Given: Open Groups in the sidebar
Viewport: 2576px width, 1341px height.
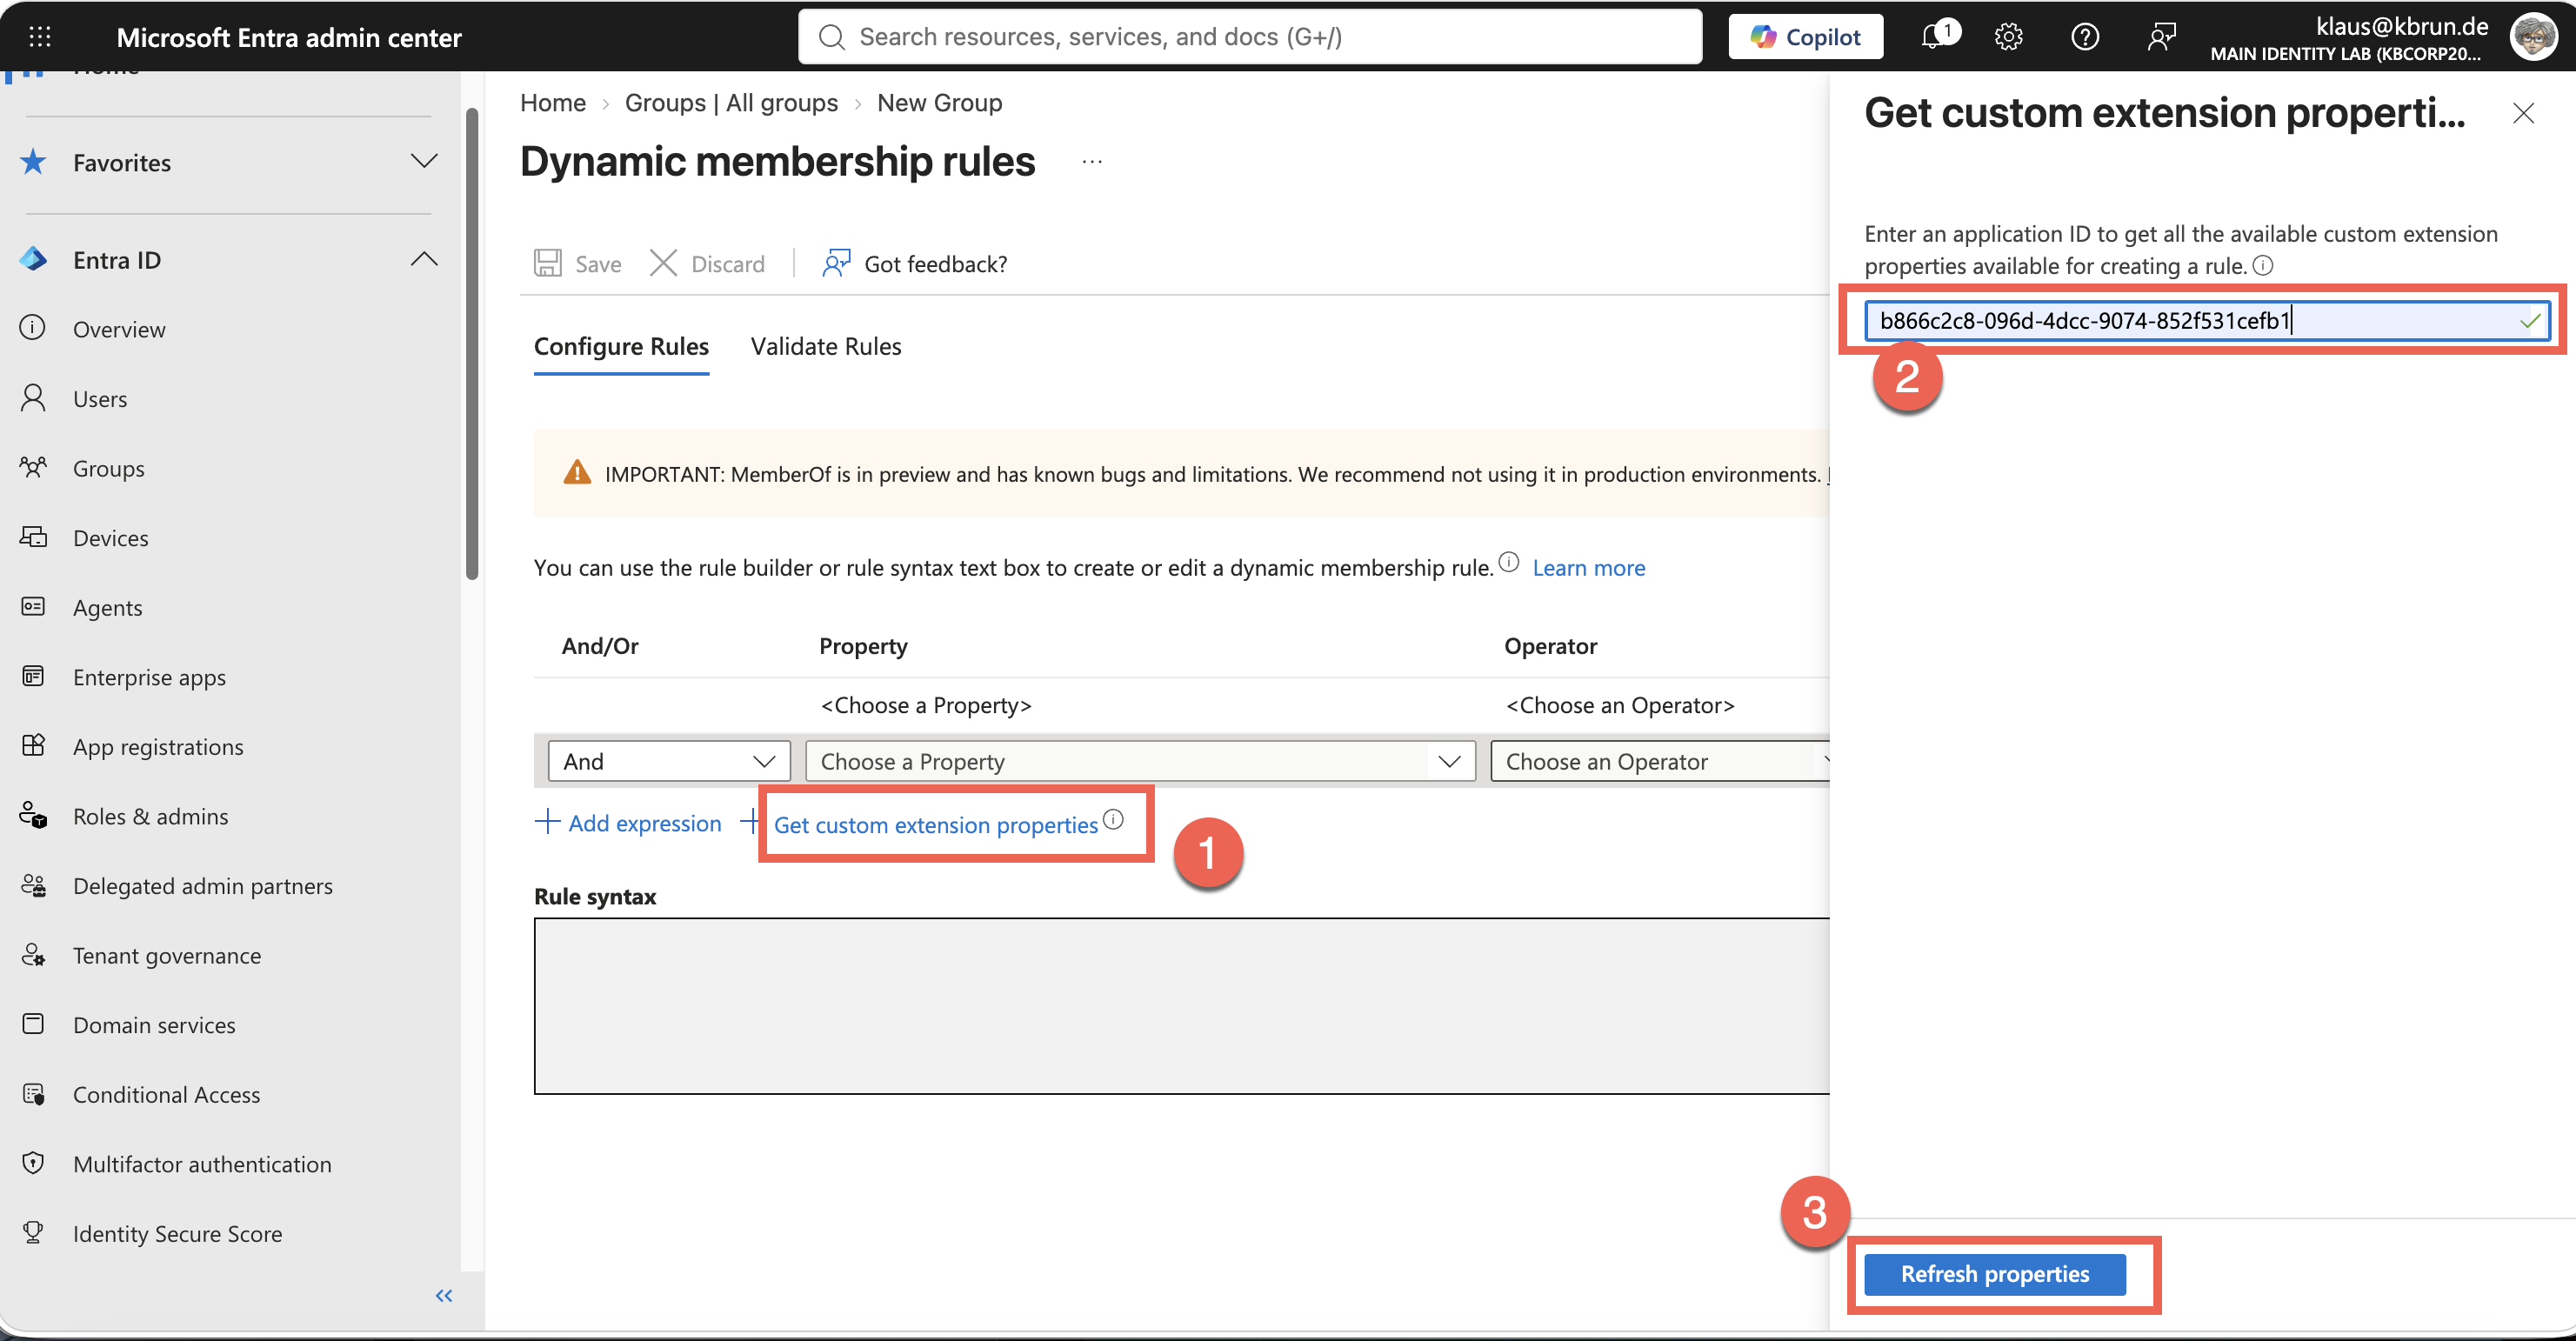Looking at the screenshot, I should pyautogui.click(x=109, y=468).
